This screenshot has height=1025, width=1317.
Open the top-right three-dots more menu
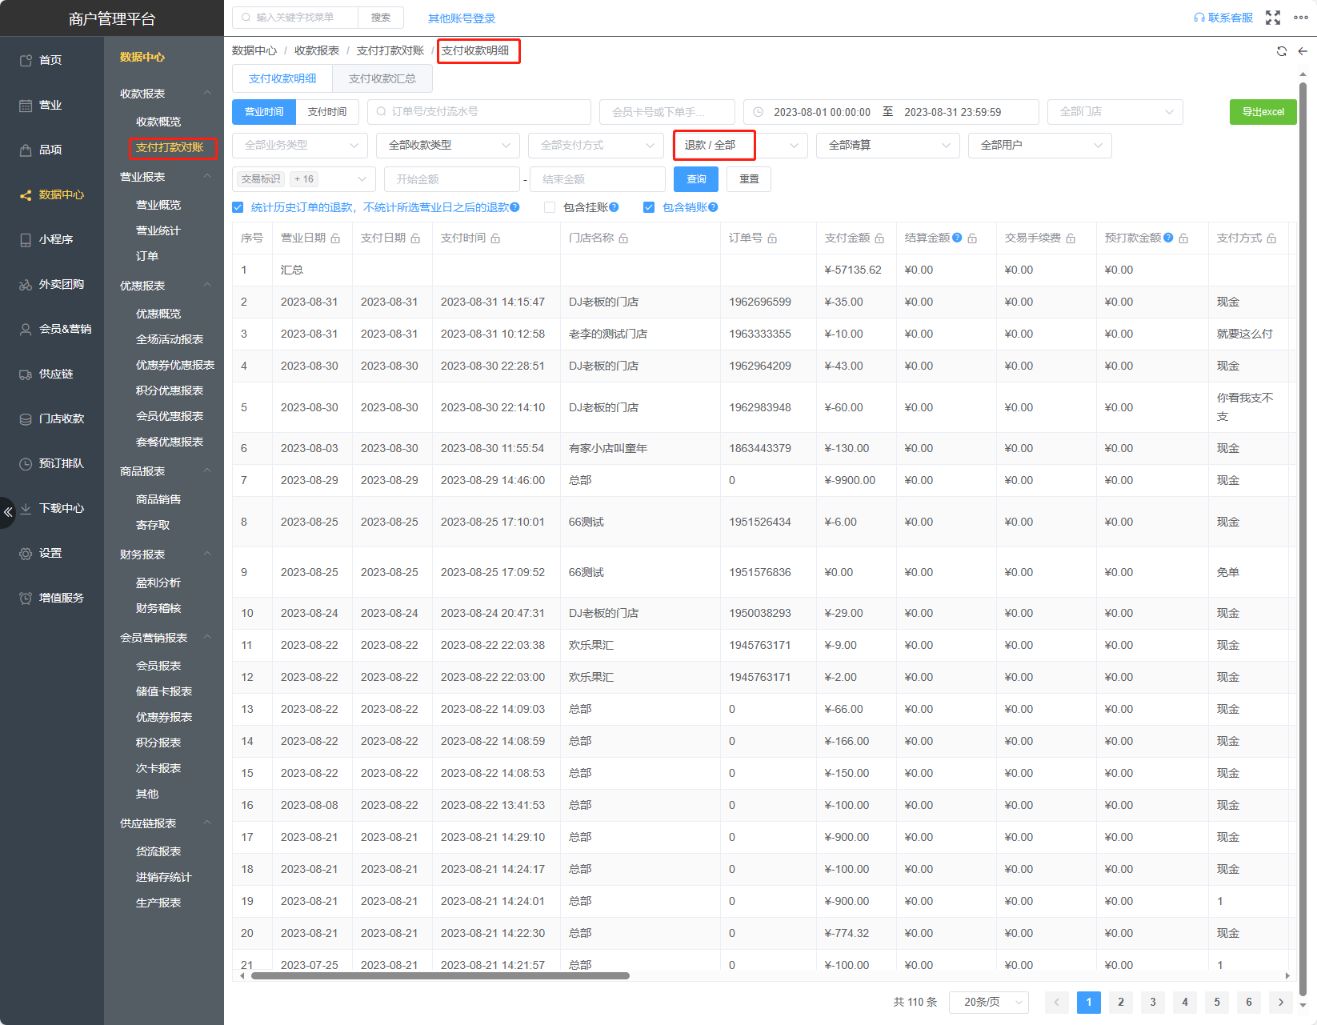(x=1301, y=18)
